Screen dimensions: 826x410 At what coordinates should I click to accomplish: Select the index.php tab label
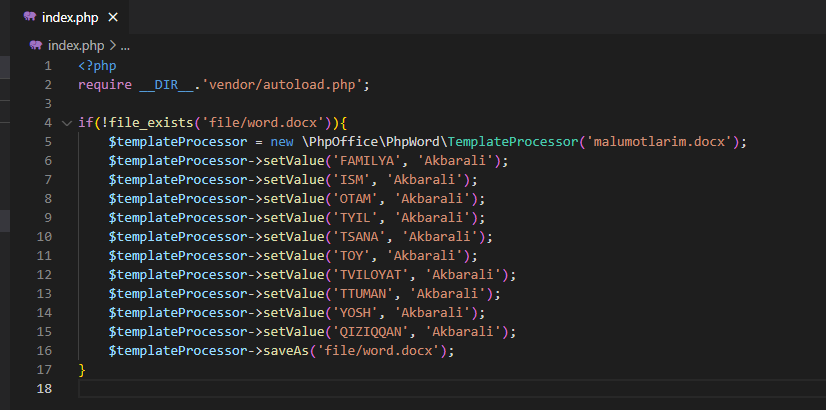pyautogui.click(x=70, y=17)
